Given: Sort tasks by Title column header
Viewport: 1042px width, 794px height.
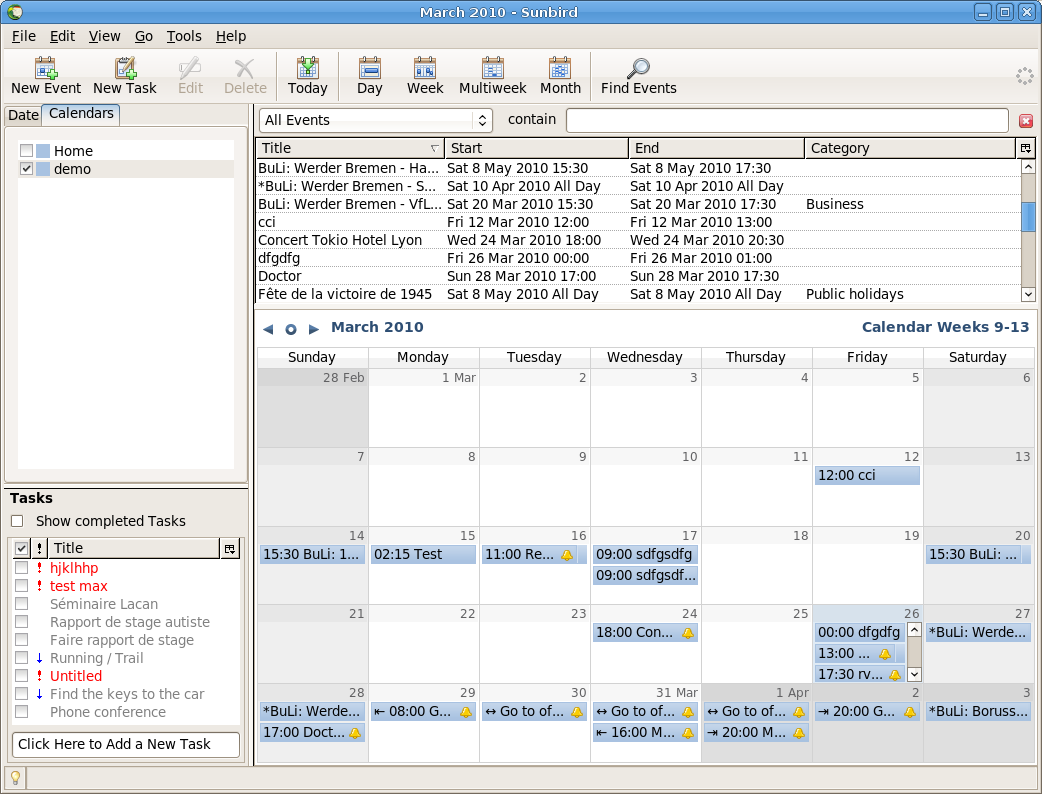Looking at the screenshot, I should pos(134,548).
